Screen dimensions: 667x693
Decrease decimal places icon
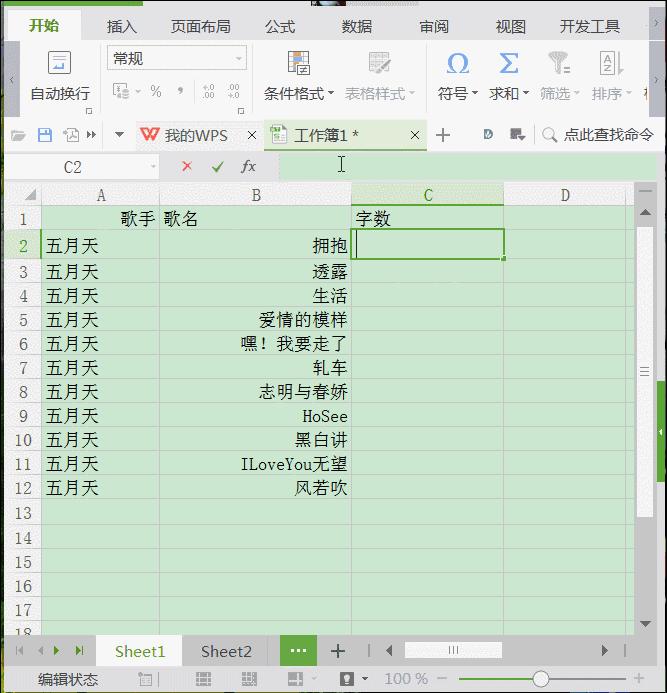click(x=233, y=91)
